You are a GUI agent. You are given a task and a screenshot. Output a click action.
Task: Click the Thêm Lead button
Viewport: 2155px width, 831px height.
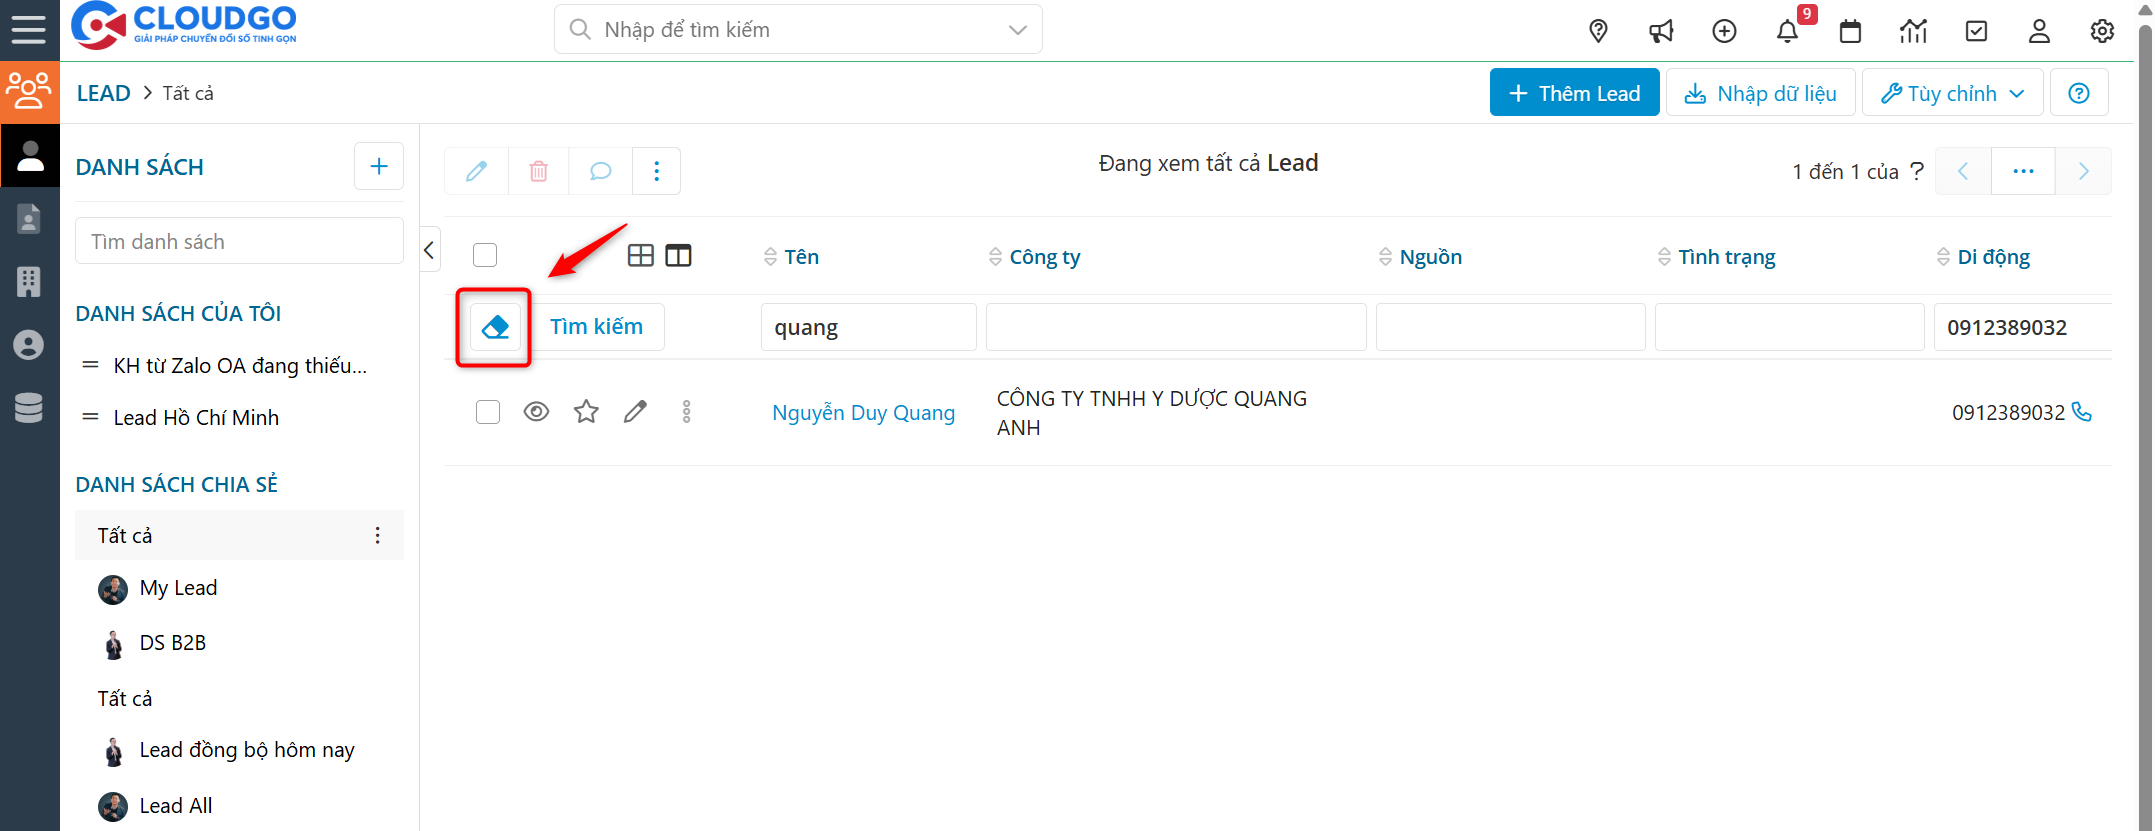(1574, 93)
